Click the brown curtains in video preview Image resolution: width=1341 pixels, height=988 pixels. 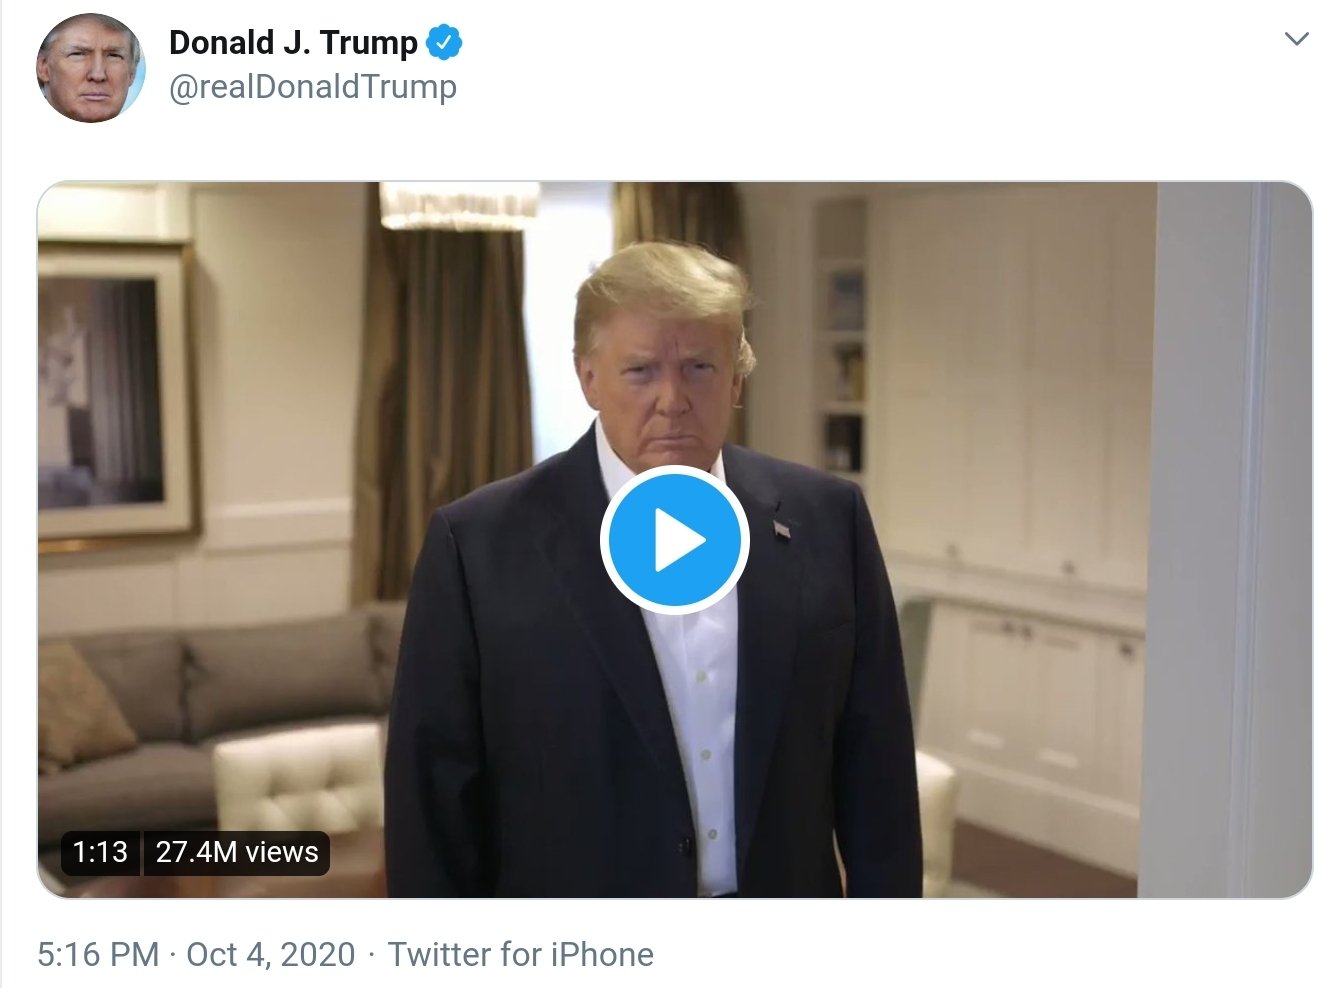point(440,400)
